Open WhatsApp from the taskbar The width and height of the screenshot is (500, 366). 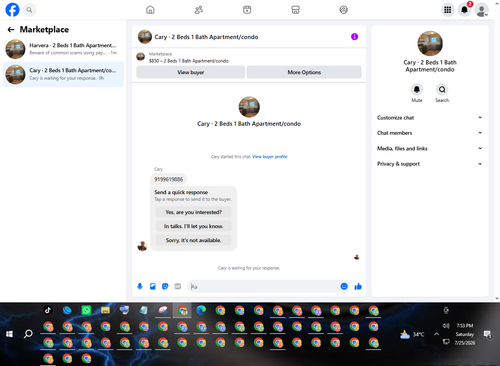[x=86, y=311]
